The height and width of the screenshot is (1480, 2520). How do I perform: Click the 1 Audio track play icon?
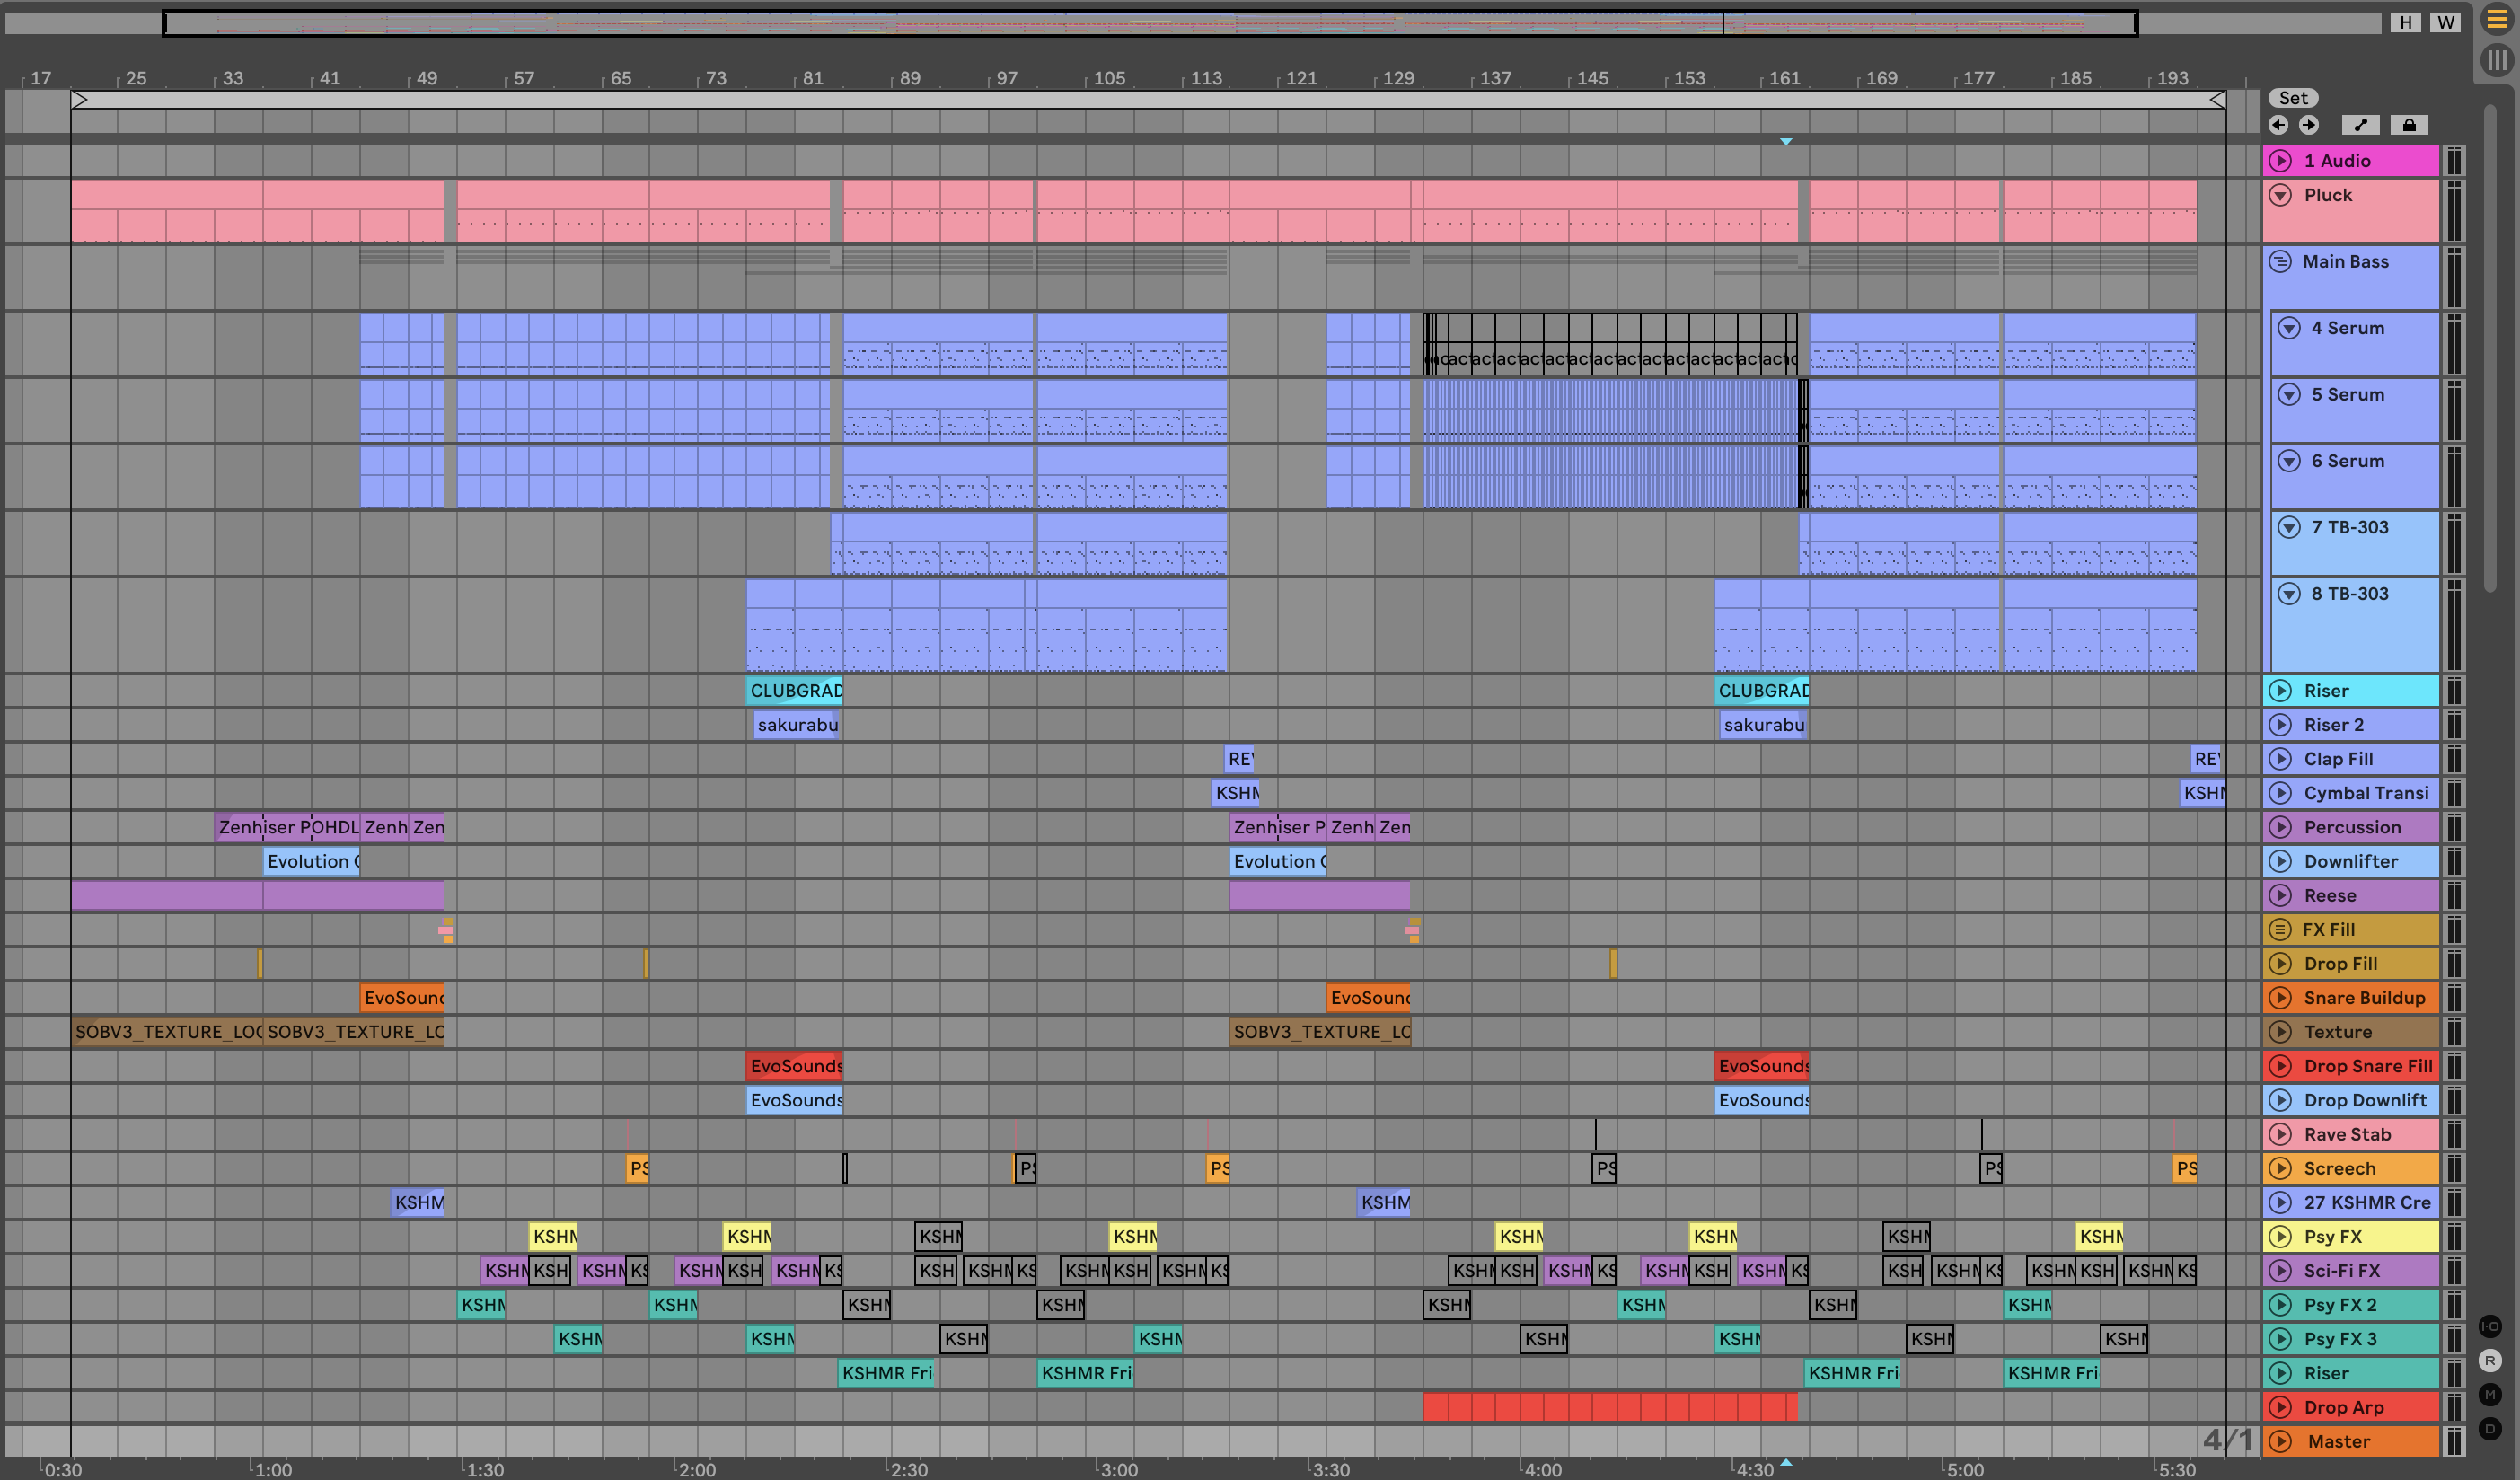tap(2281, 161)
